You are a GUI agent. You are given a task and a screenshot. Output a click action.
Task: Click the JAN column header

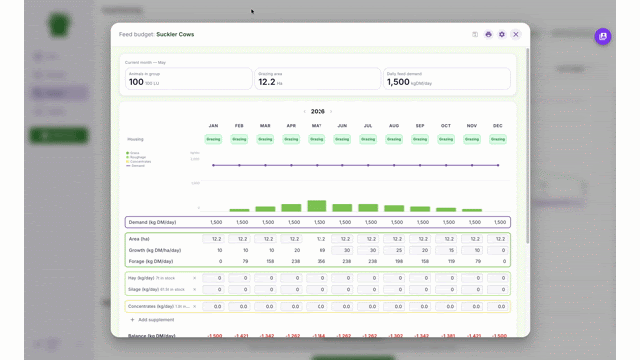(213, 126)
